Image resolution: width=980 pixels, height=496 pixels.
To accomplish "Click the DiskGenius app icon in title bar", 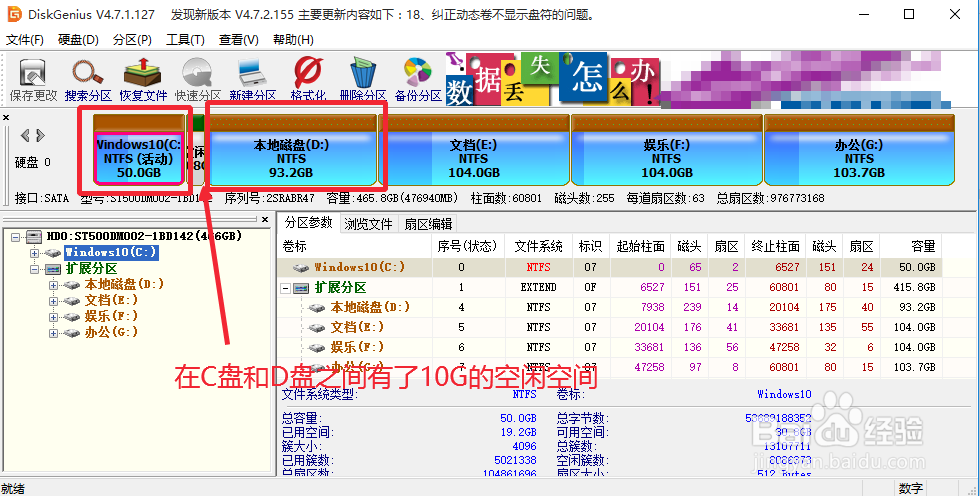I will click(14, 14).
